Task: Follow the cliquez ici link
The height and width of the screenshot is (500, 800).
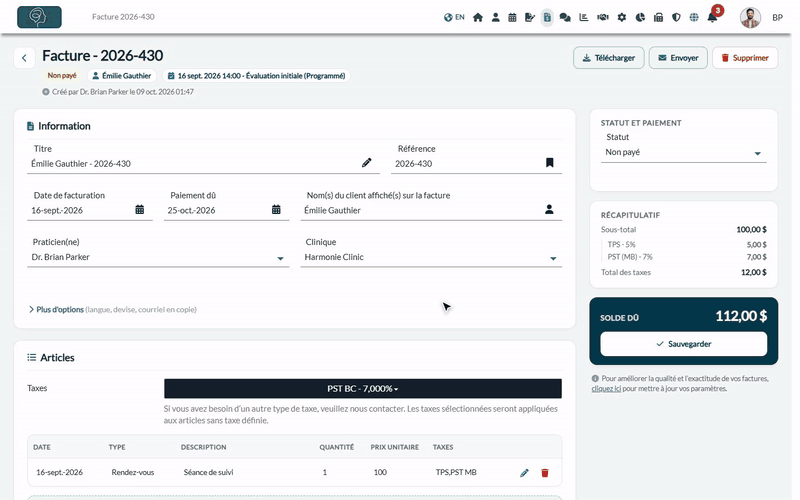Action: (x=606, y=389)
